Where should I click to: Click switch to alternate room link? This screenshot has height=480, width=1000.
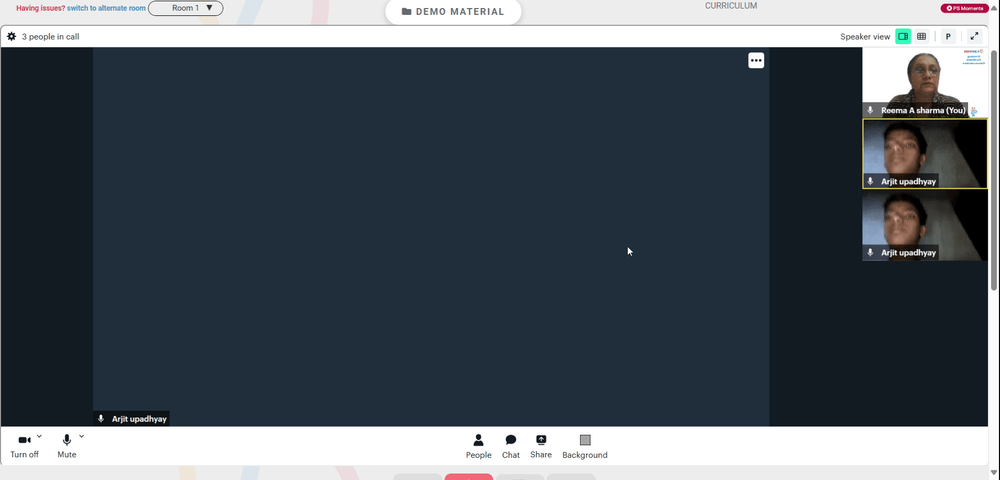click(107, 8)
